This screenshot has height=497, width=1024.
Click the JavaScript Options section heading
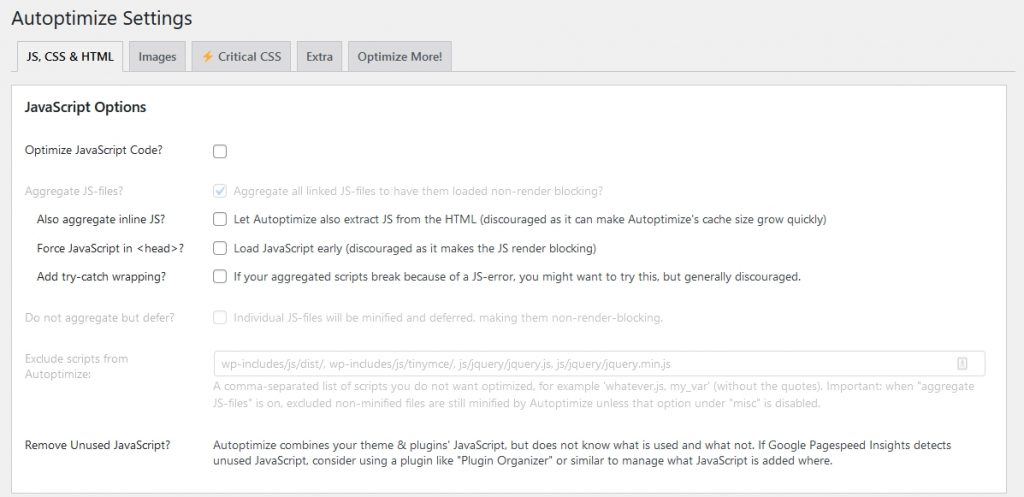[x=85, y=107]
